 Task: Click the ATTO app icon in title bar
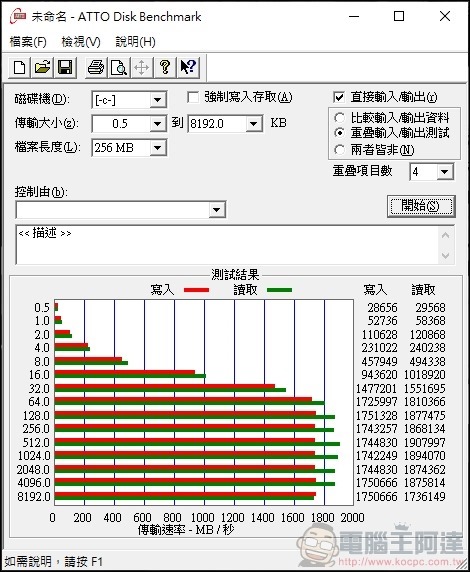pyautogui.click(x=18, y=16)
